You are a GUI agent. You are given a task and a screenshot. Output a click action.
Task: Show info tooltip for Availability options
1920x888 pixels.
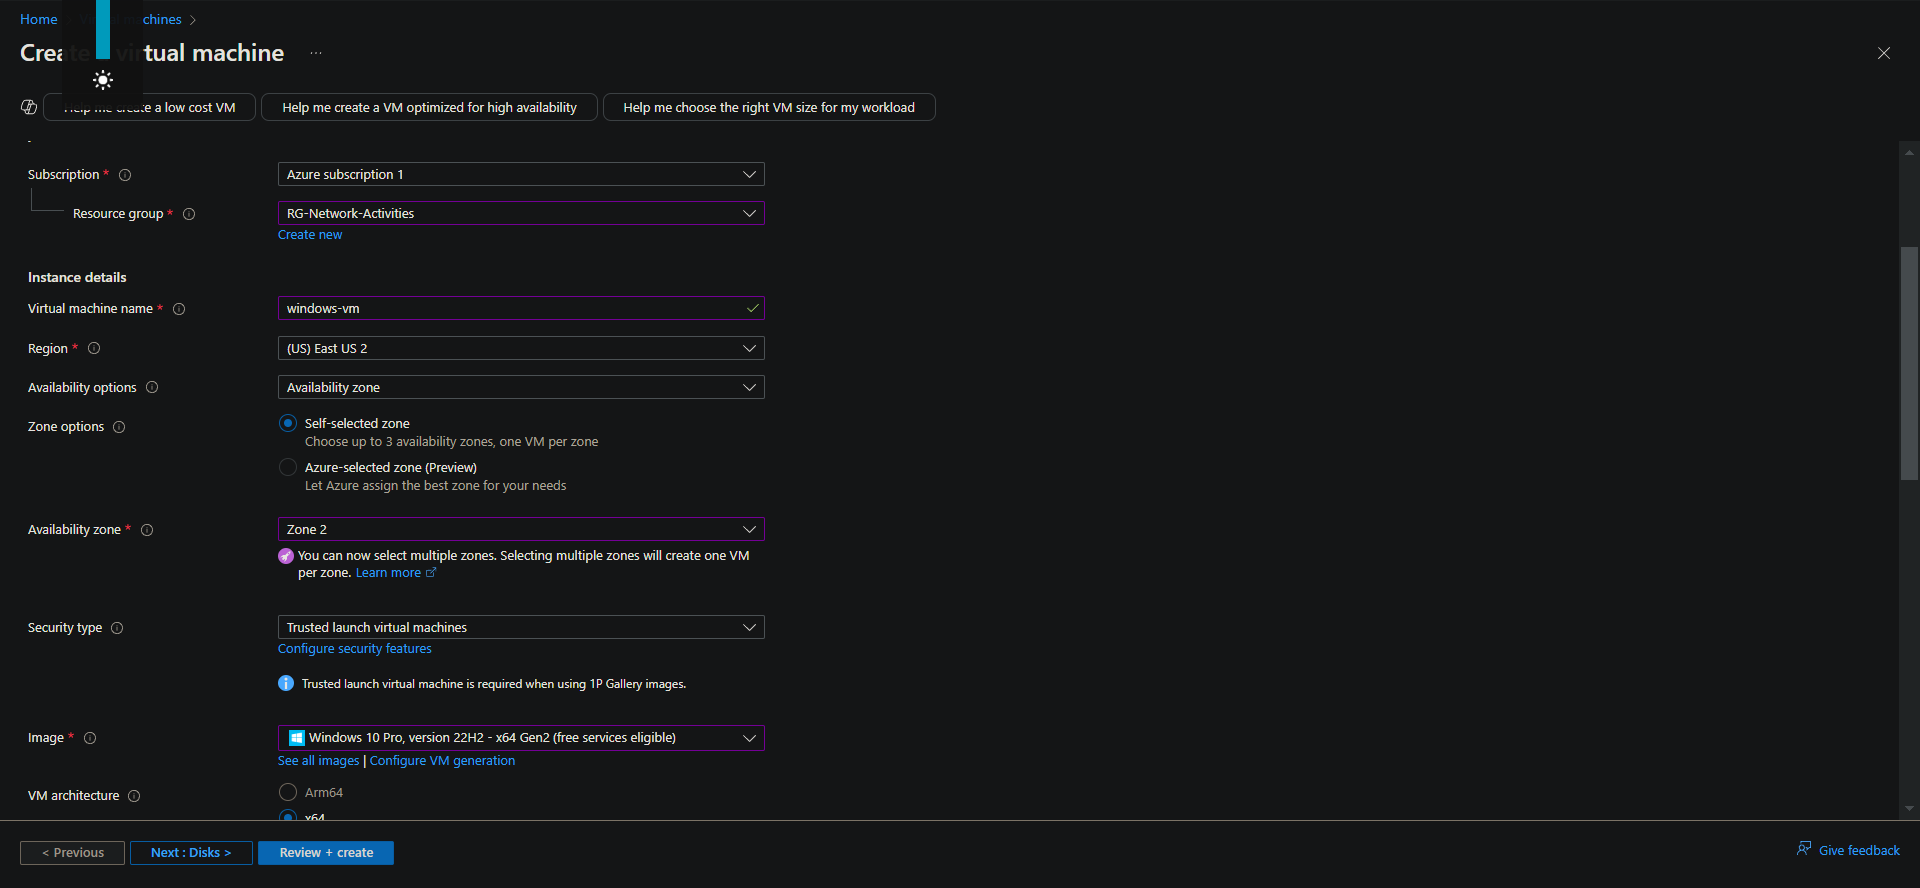tap(152, 387)
